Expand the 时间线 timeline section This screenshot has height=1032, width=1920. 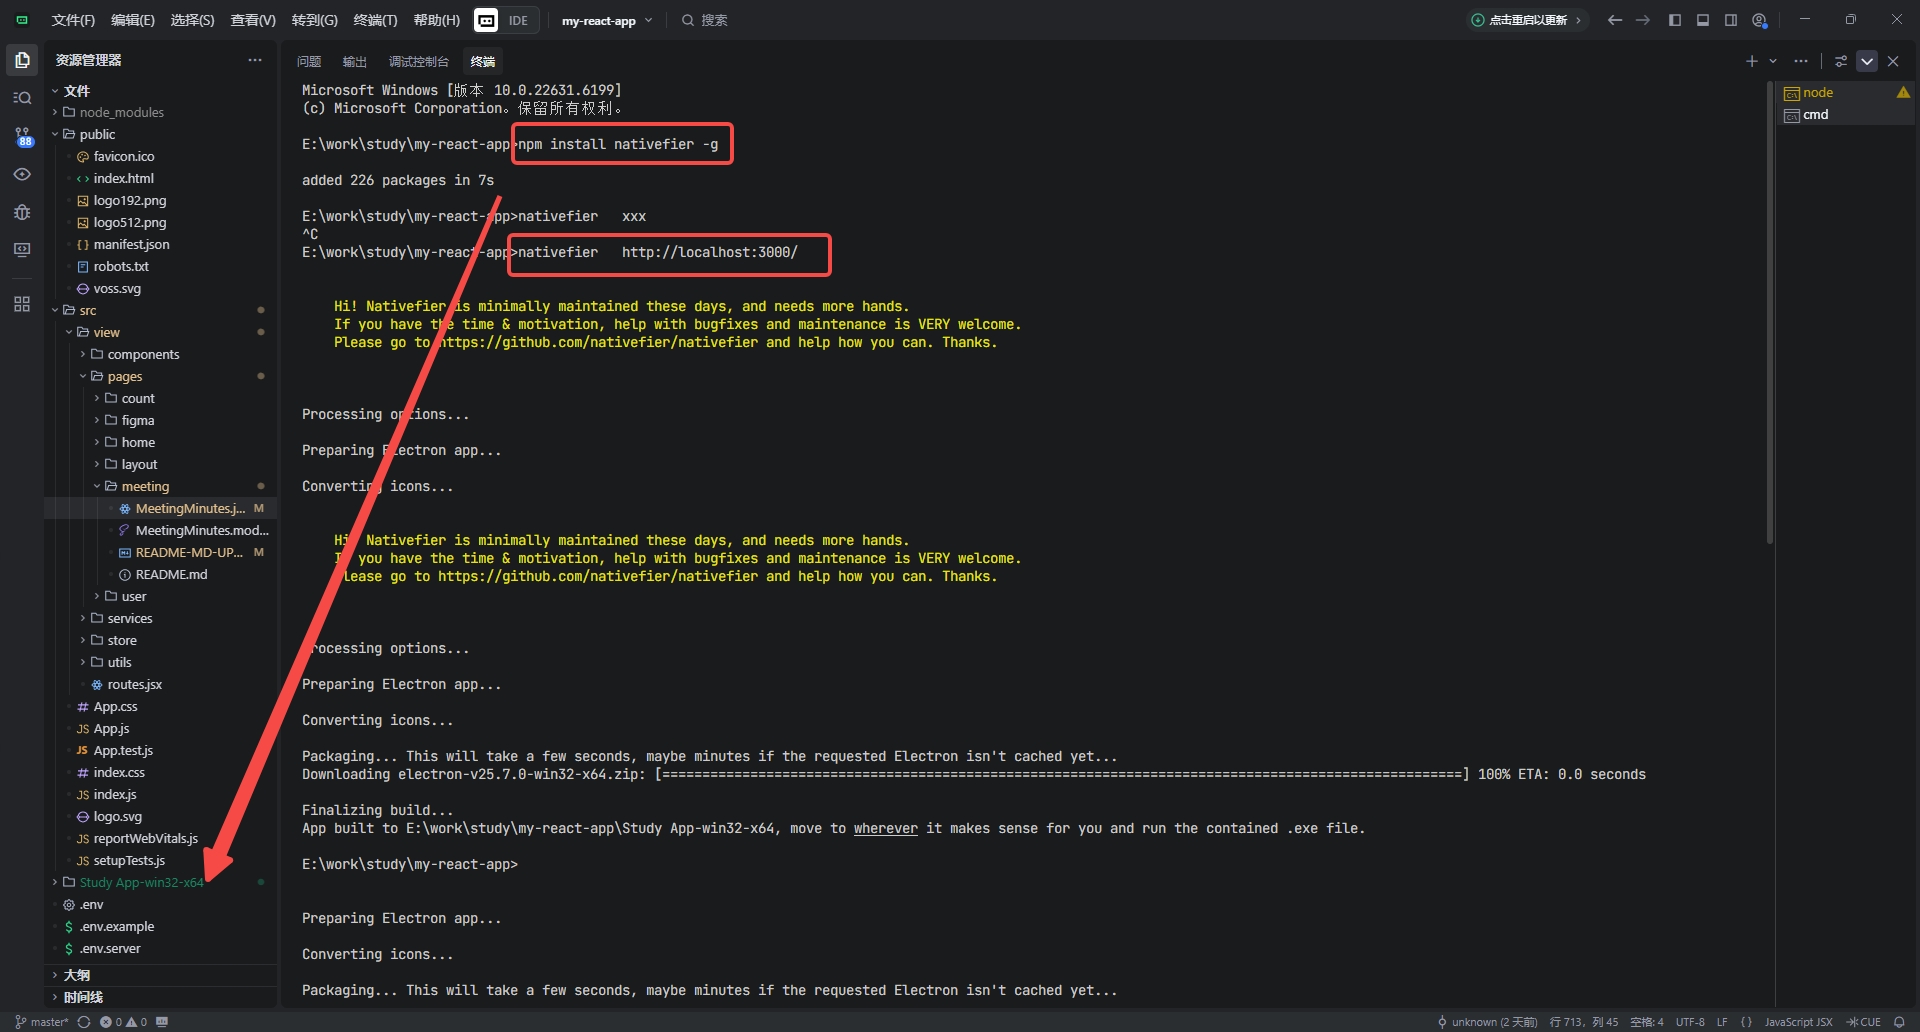[160, 997]
